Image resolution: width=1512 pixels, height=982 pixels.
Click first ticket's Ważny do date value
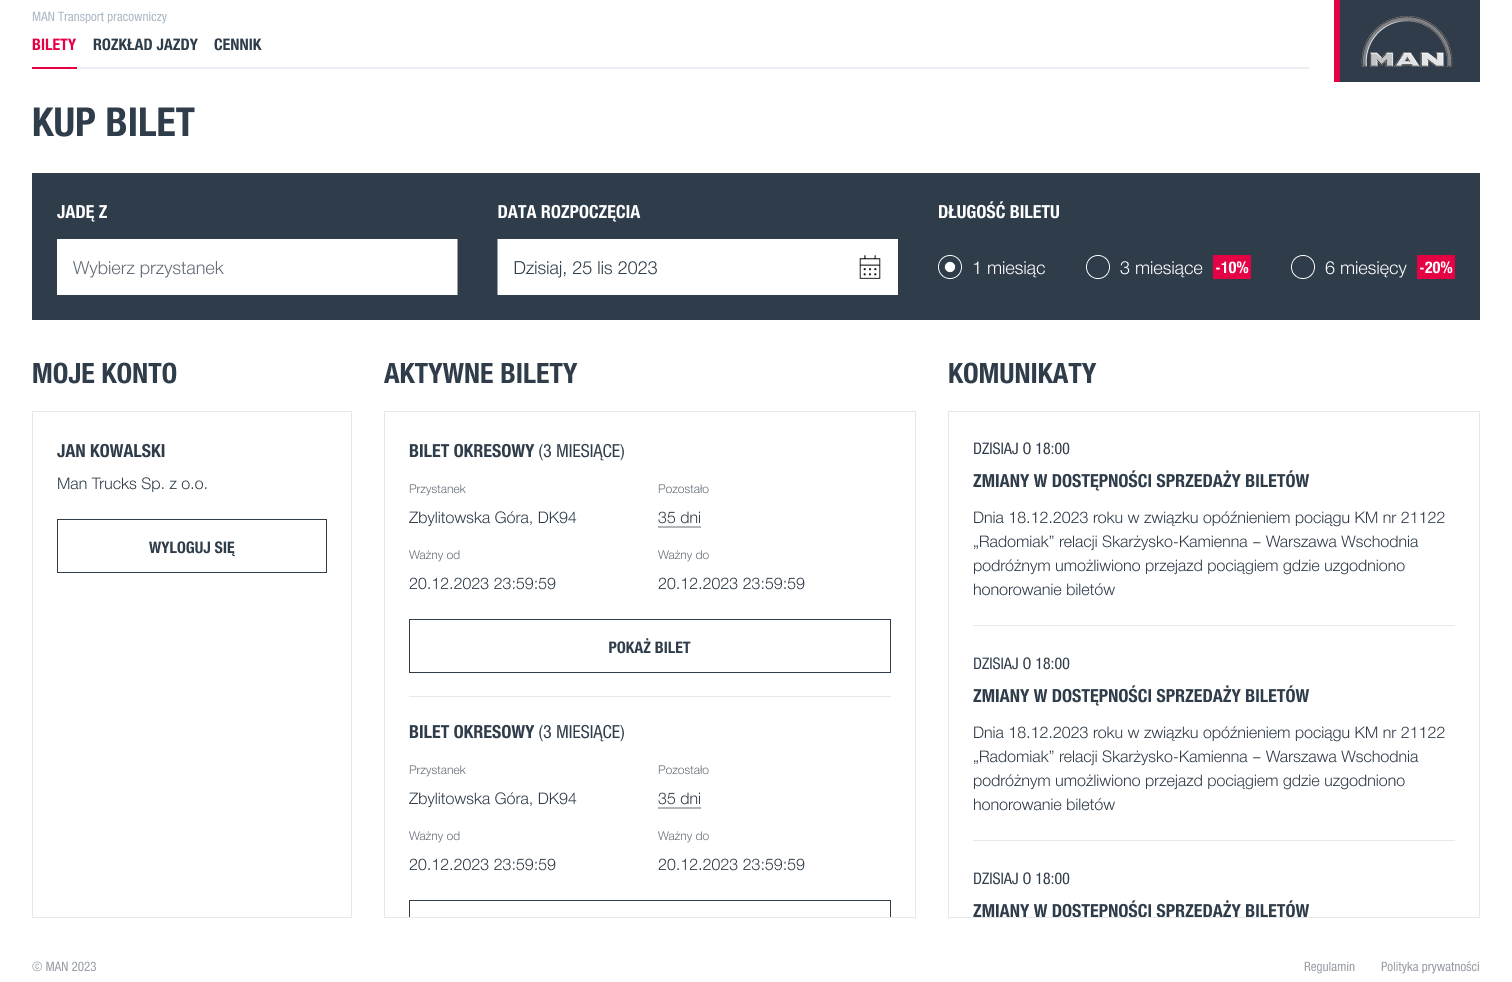pyautogui.click(x=731, y=584)
